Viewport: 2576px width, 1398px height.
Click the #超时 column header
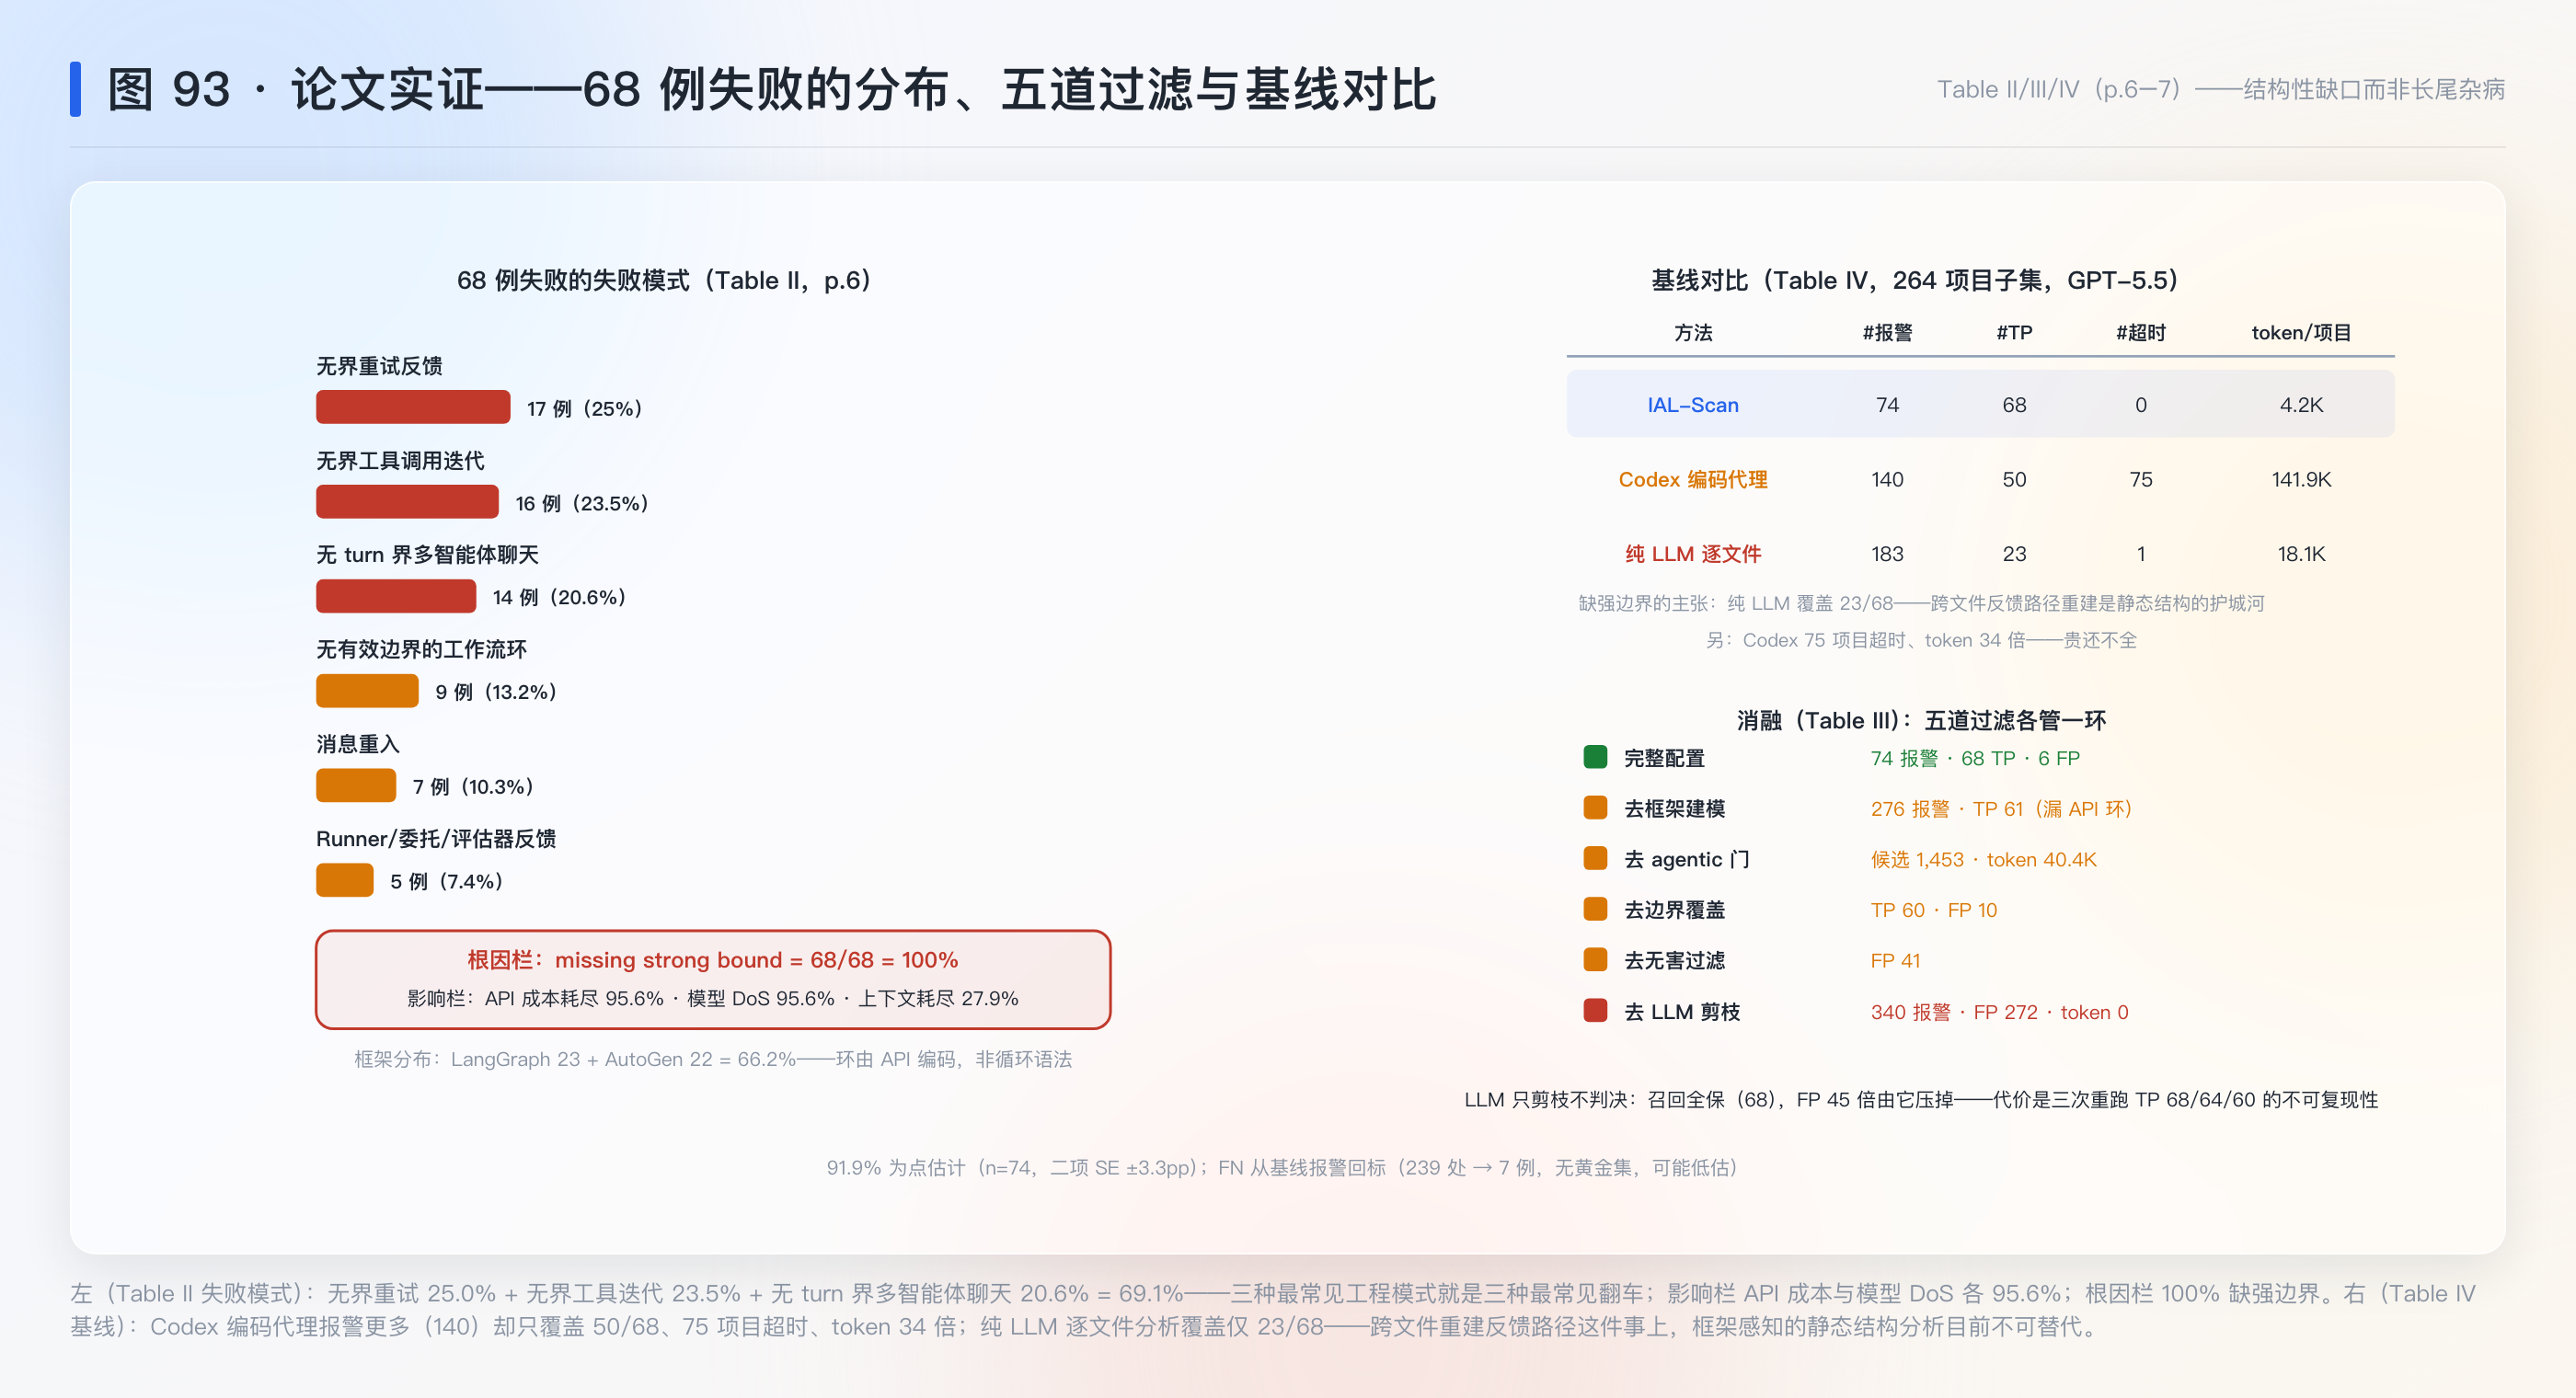pyautogui.click(x=2141, y=332)
